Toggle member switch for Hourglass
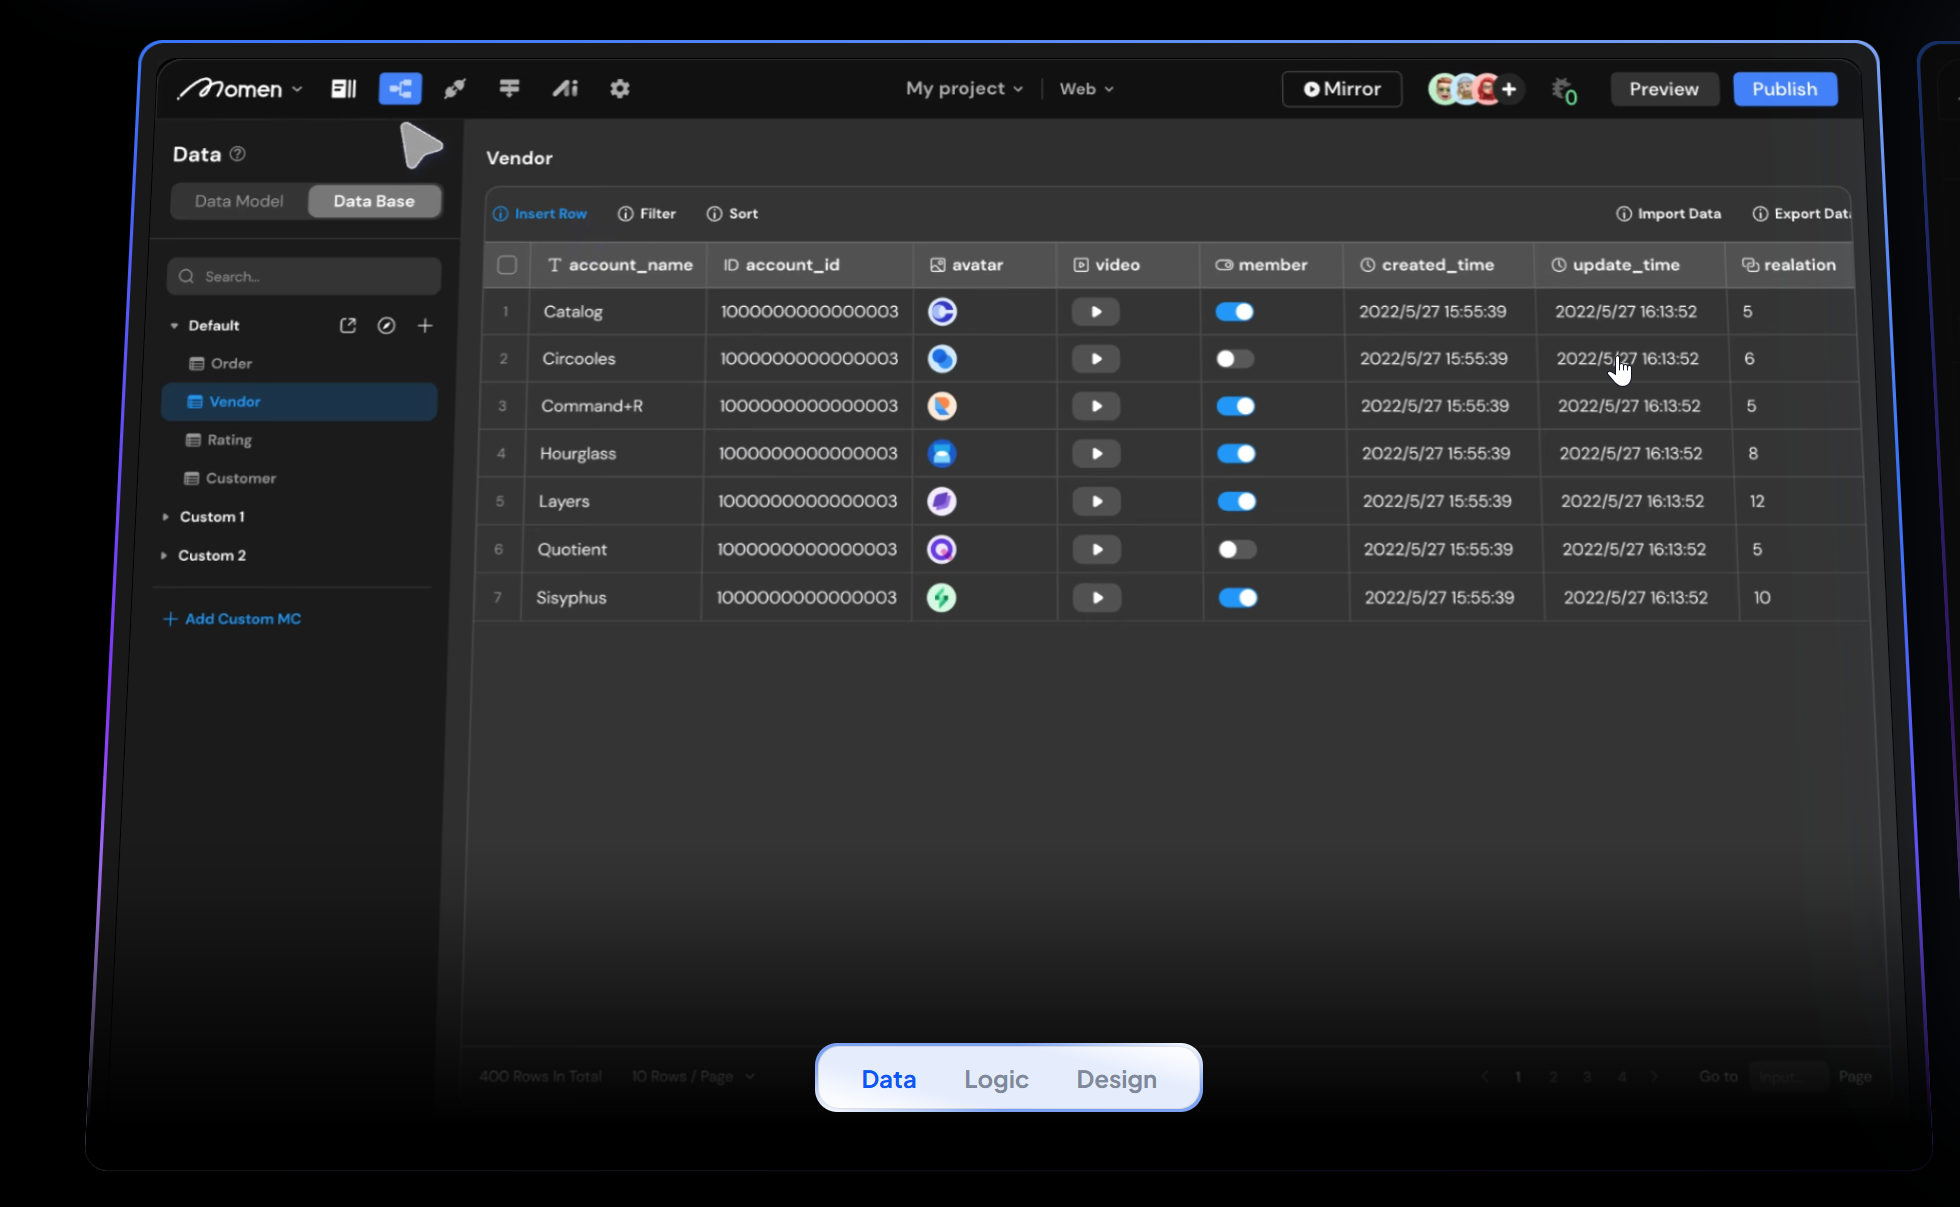This screenshot has width=1960, height=1207. (x=1236, y=454)
